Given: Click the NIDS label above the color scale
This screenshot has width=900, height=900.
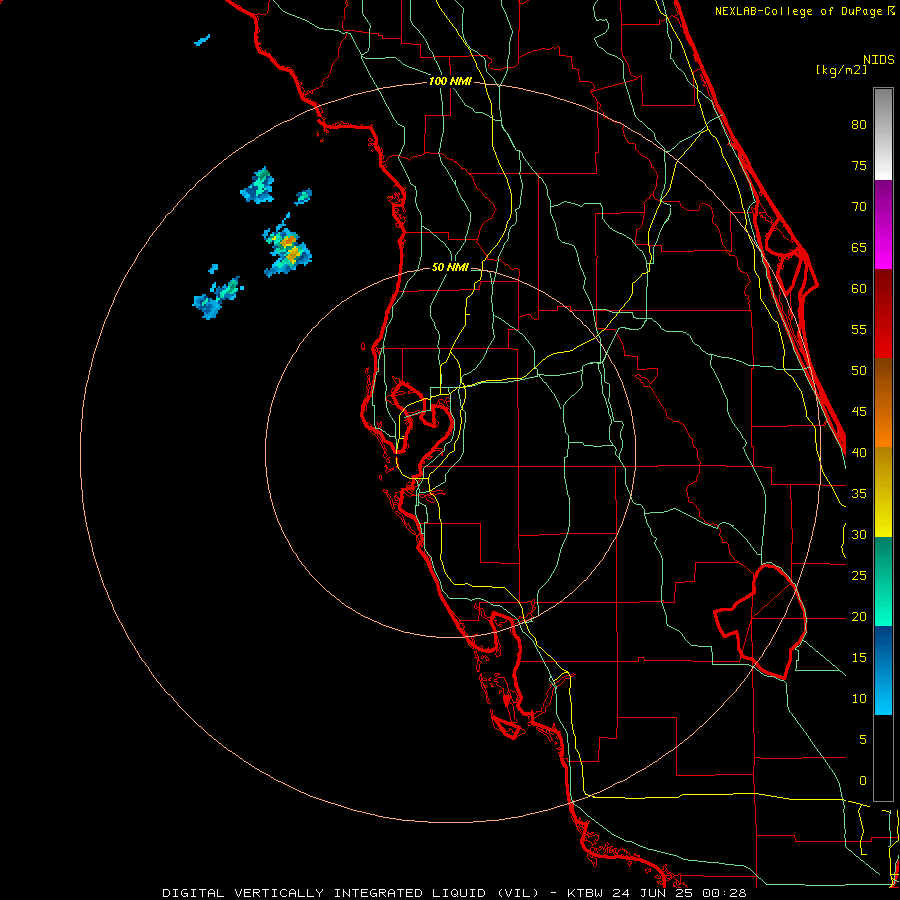Looking at the screenshot, I should (878, 60).
